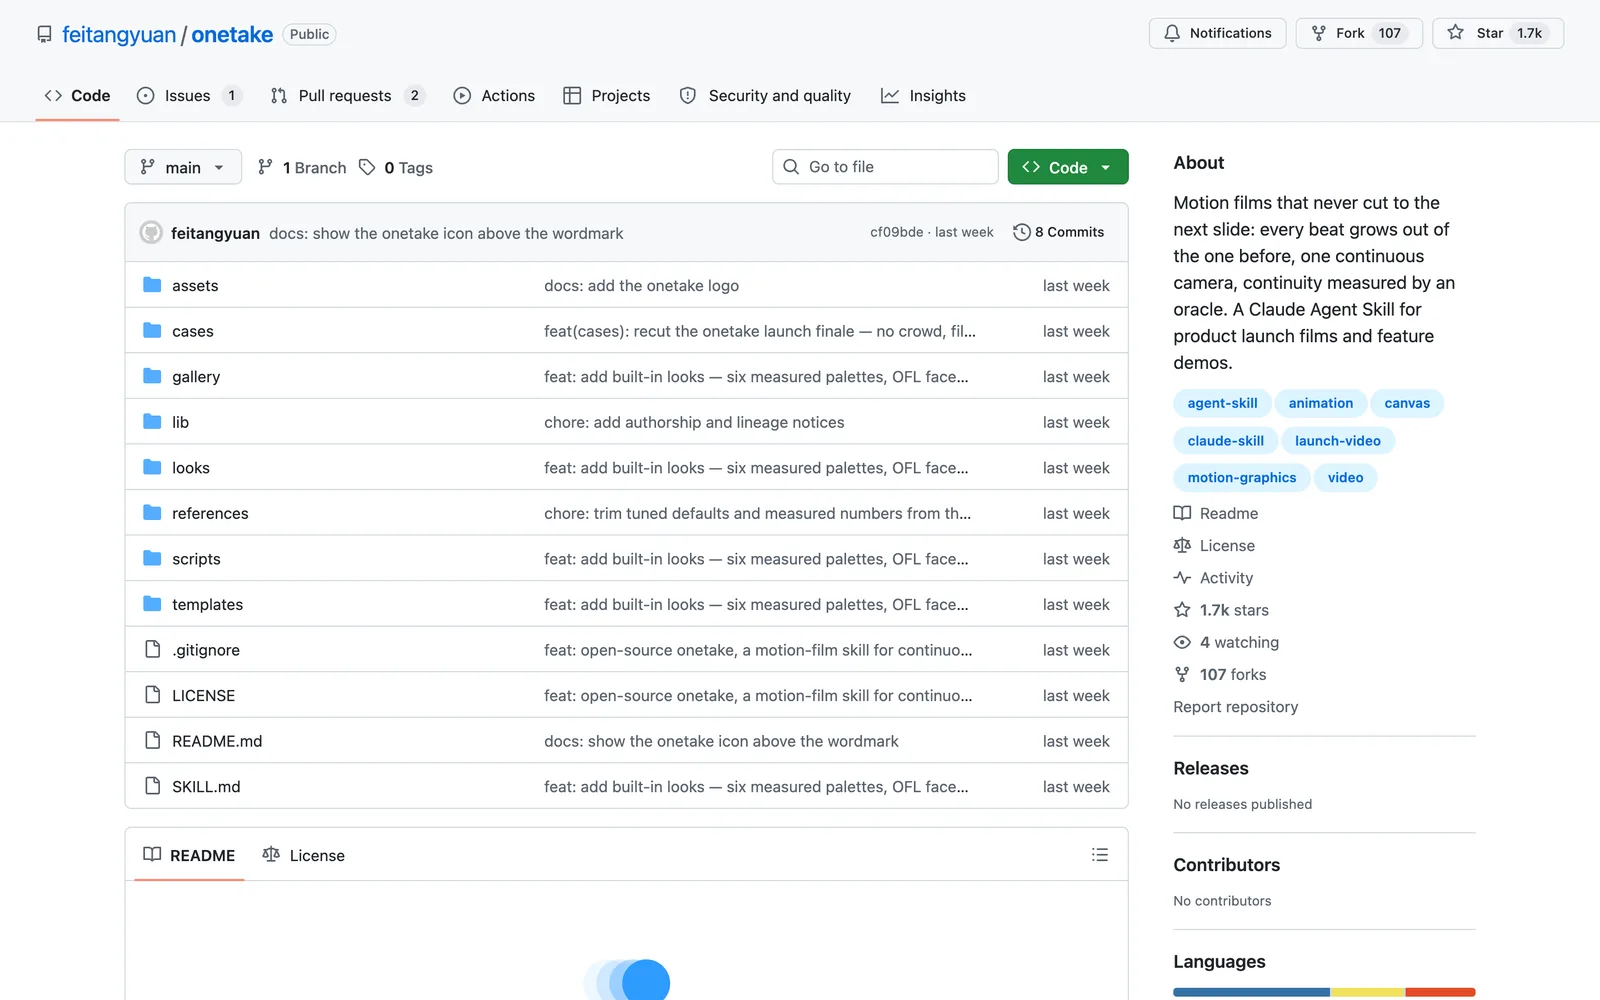The height and width of the screenshot is (1000, 1600).
Task: Click the eye icon beside 4 watching
Action: [x=1182, y=642]
